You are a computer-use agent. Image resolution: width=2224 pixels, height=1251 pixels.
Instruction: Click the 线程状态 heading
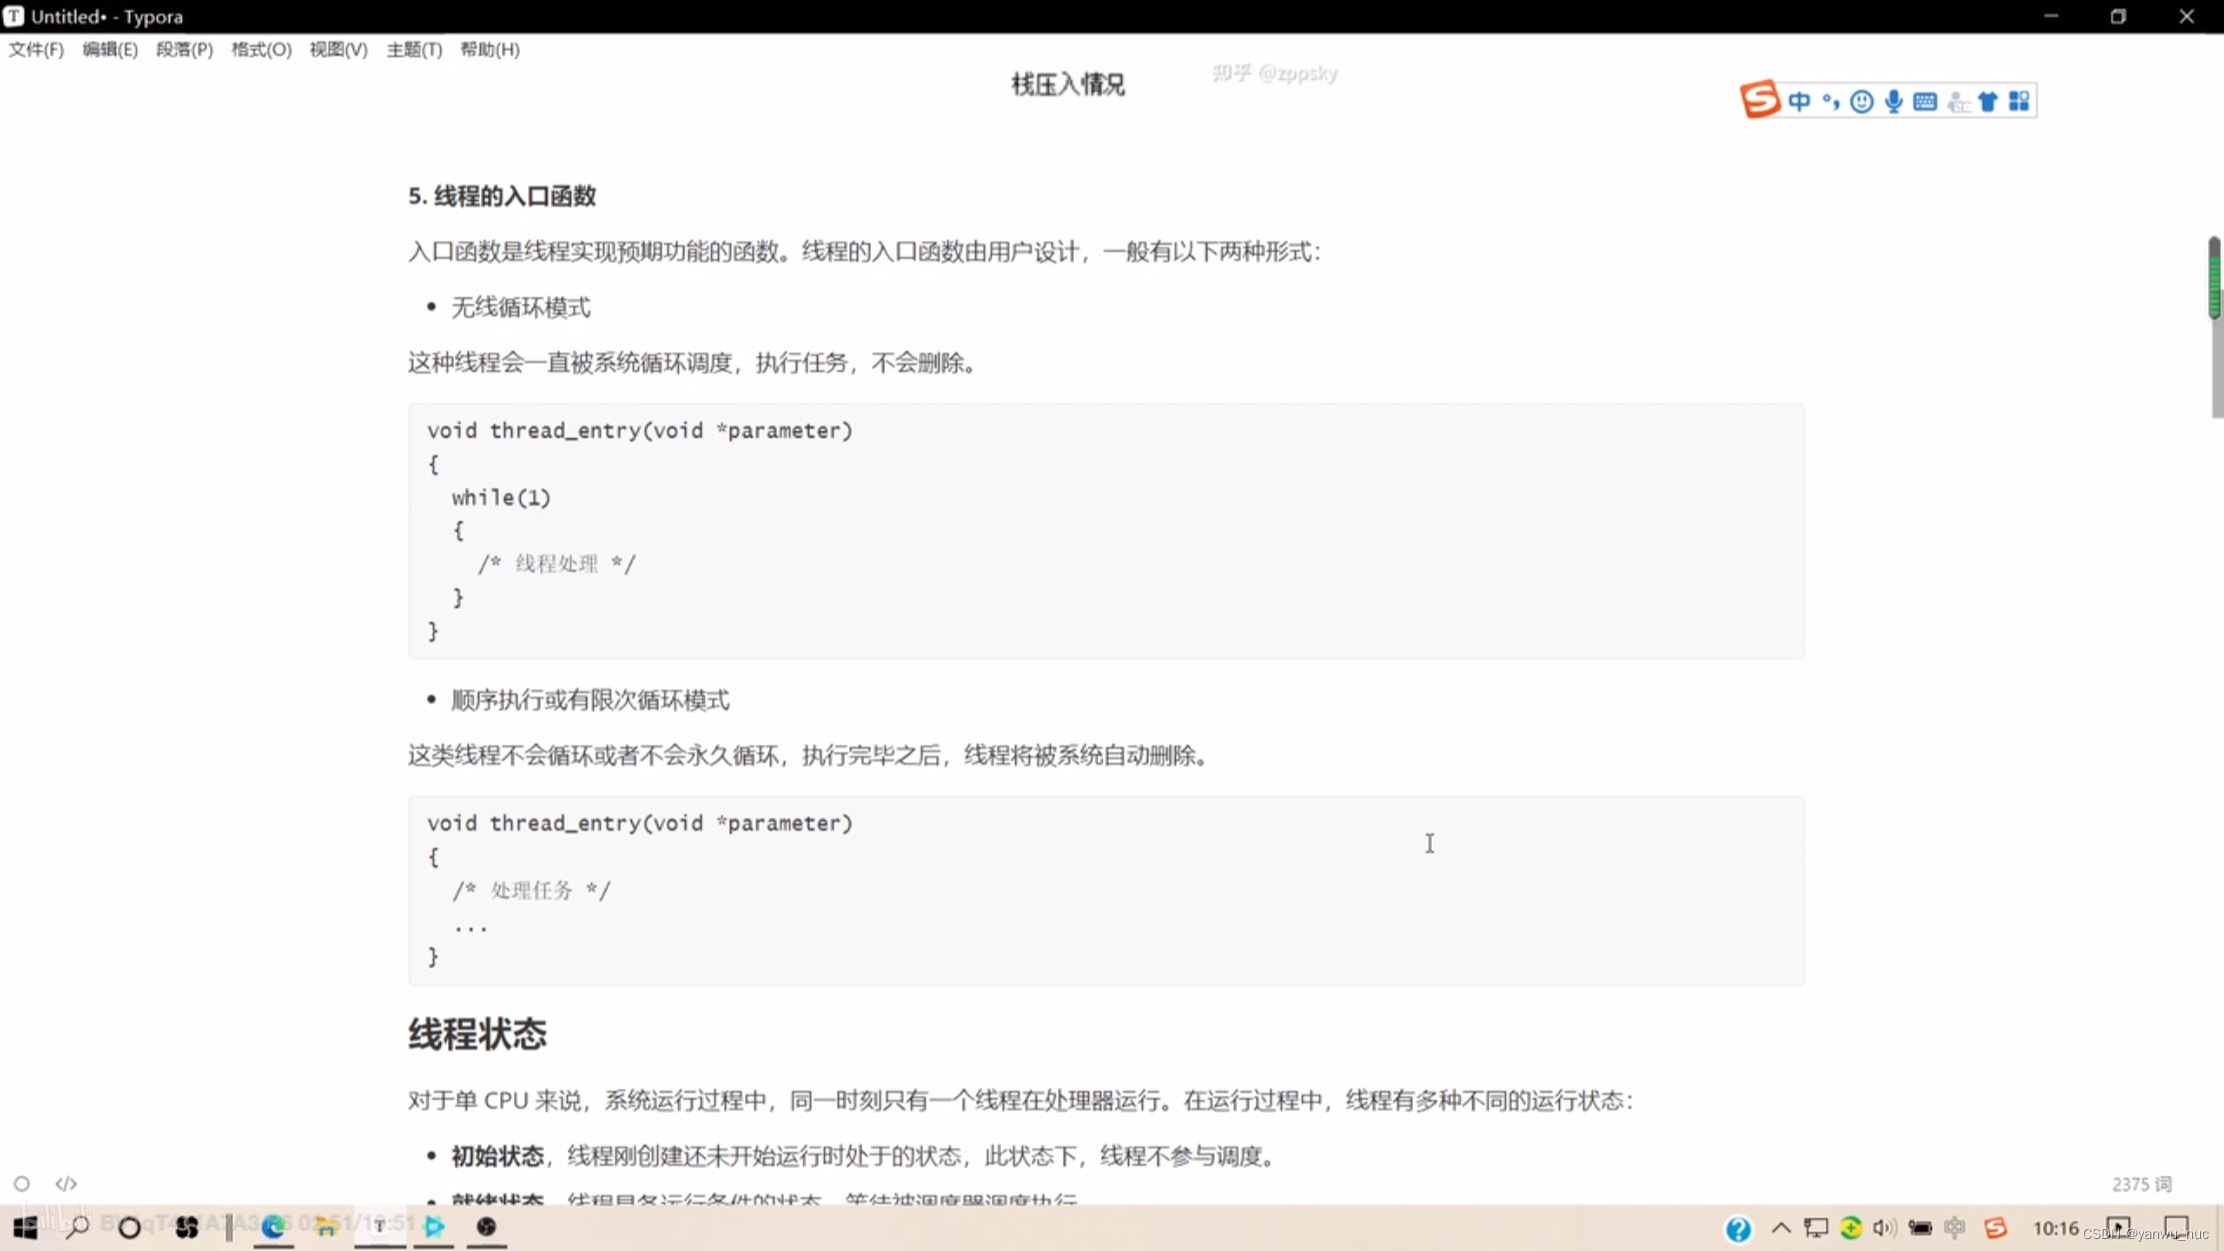click(x=477, y=1034)
